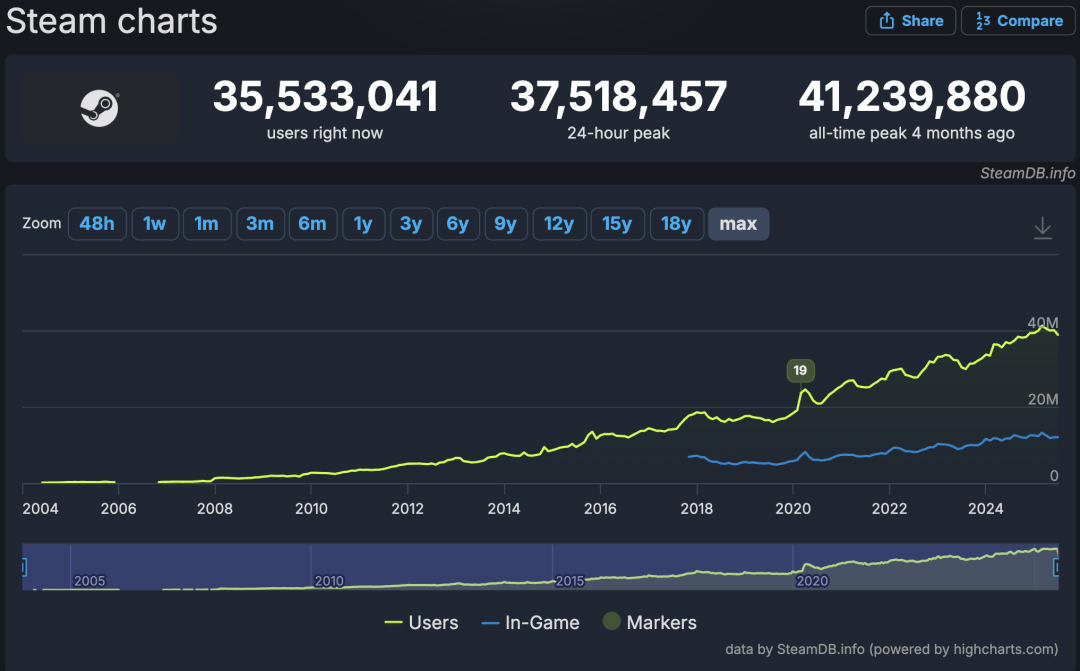Click the marker 19 on the chart
The image size is (1080, 671).
(x=800, y=370)
